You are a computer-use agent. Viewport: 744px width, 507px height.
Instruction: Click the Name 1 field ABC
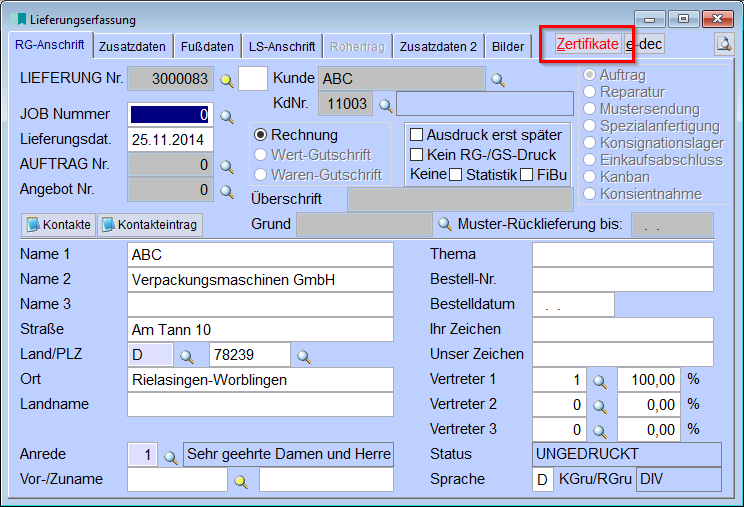[260, 255]
